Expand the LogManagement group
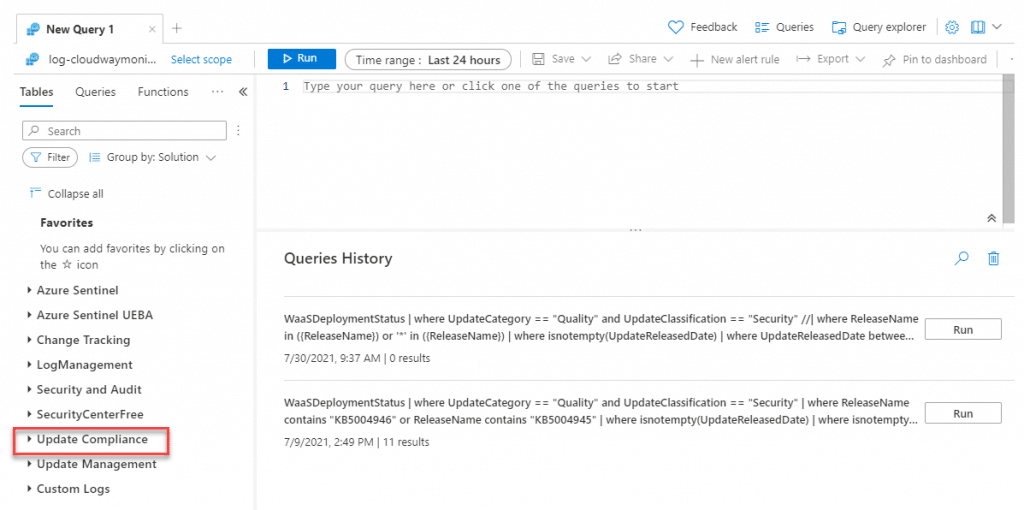This screenshot has width=1024, height=510. pos(80,364)
